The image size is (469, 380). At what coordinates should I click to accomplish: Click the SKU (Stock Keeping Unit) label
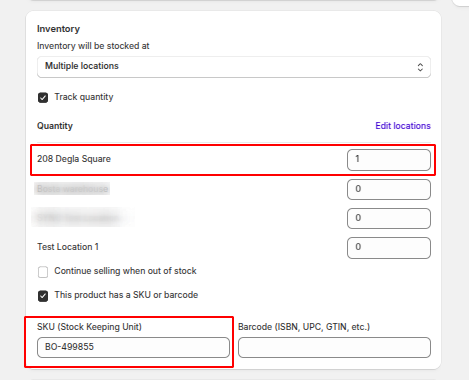pyautogui.click(x=89, y=327)
